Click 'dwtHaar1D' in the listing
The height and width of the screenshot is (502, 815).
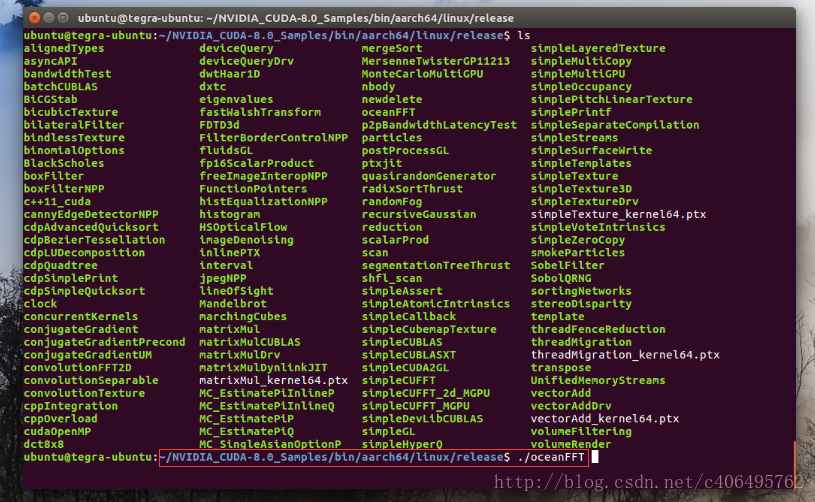click(230, 74)
